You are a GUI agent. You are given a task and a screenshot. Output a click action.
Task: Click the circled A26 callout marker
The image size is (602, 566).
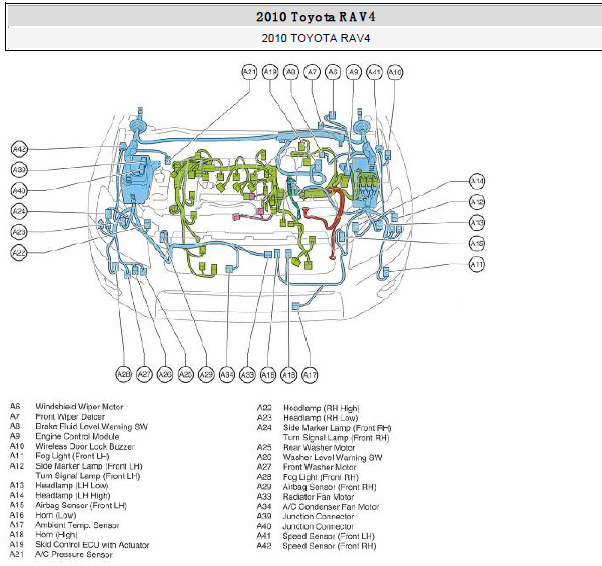[x=165, y=374]
